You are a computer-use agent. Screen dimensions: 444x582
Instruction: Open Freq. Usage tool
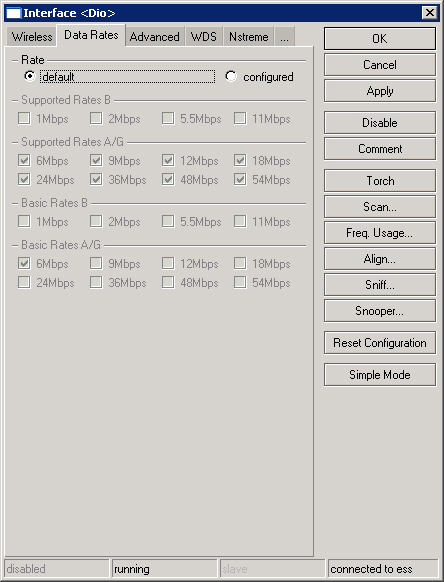tap(380, 233)
